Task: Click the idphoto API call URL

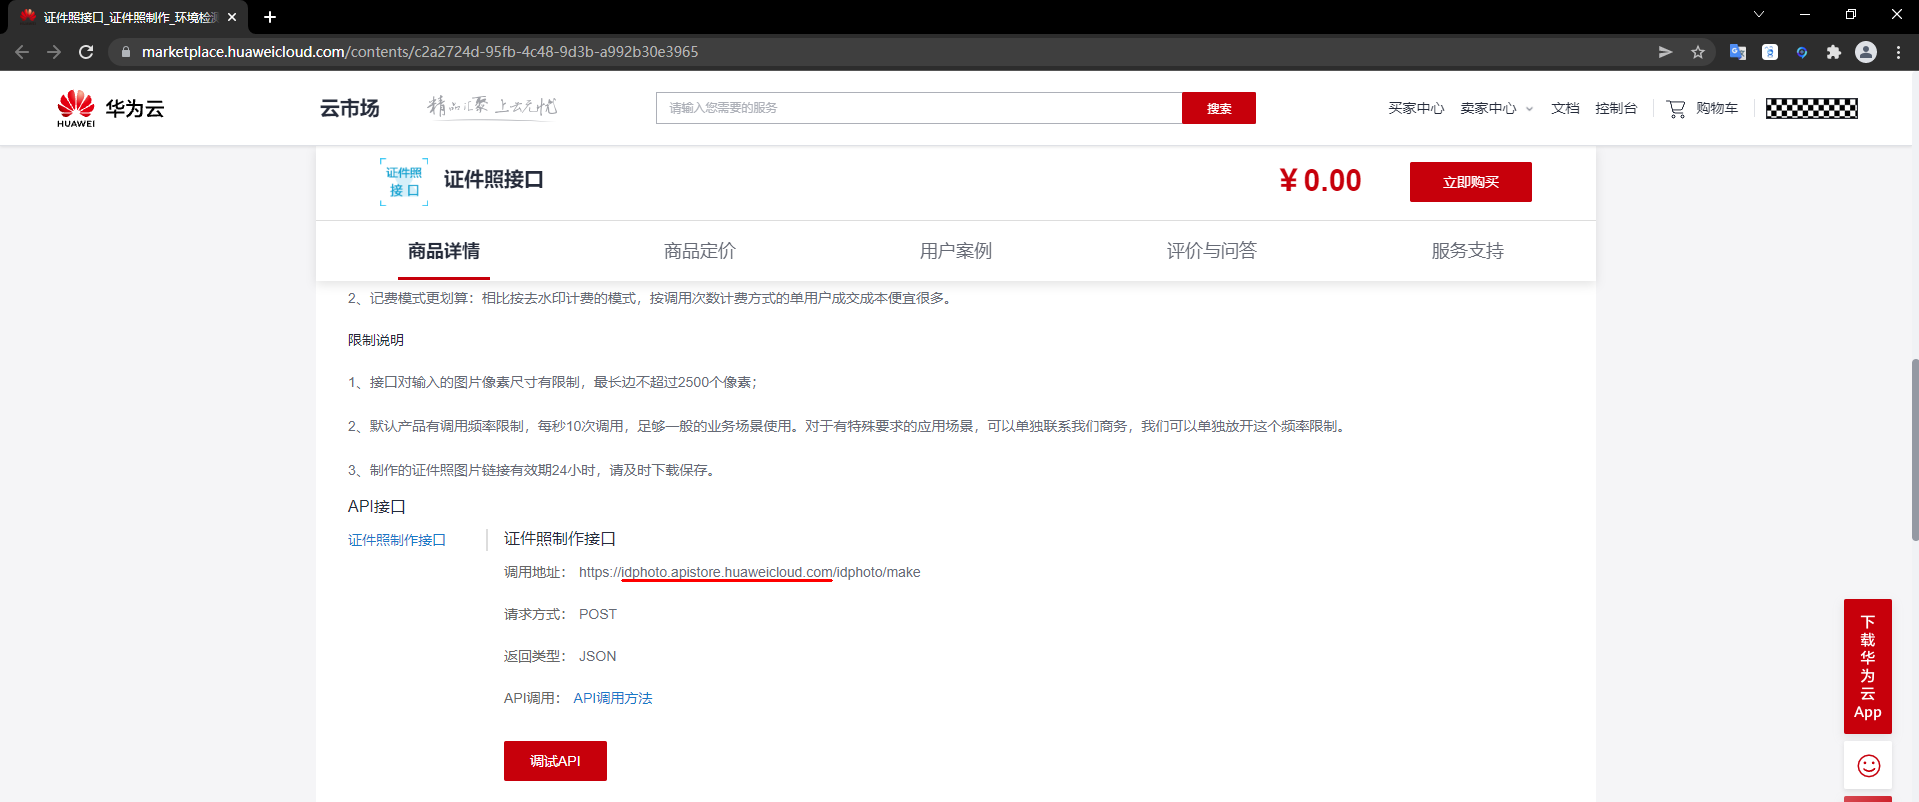Action: [750, 572]
